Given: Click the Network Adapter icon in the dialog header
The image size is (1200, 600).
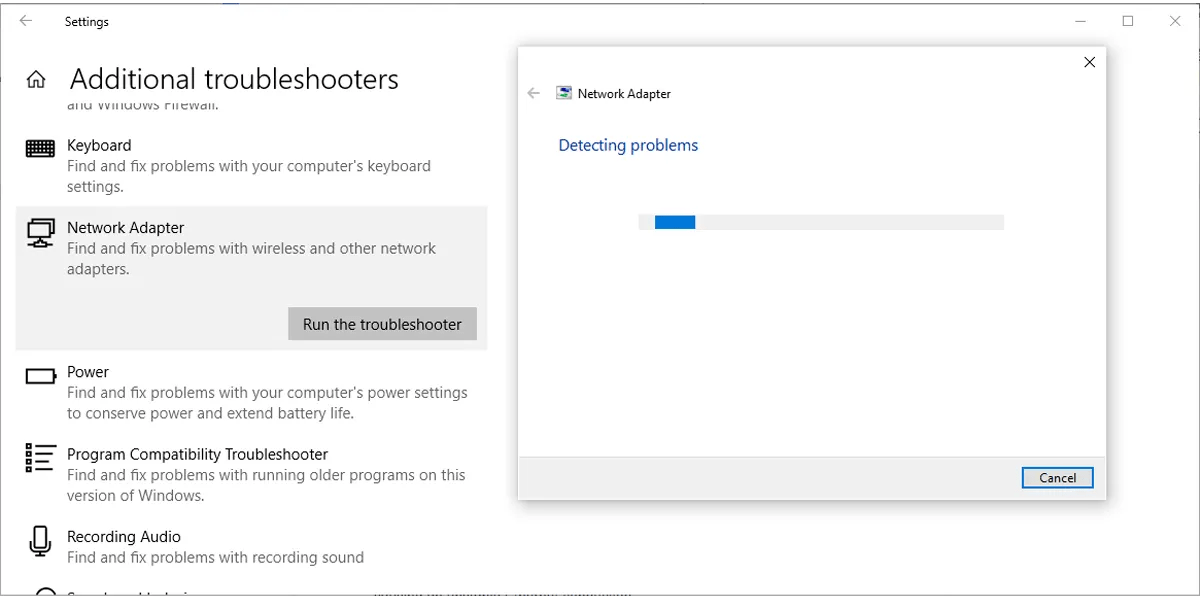Looking at the screenshot, I should pyautogui.click(x=562, y=92).
